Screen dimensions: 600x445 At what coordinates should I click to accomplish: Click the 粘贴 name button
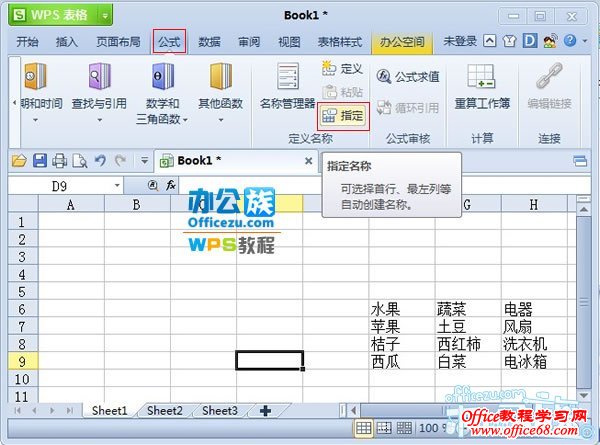click(342, 92)
